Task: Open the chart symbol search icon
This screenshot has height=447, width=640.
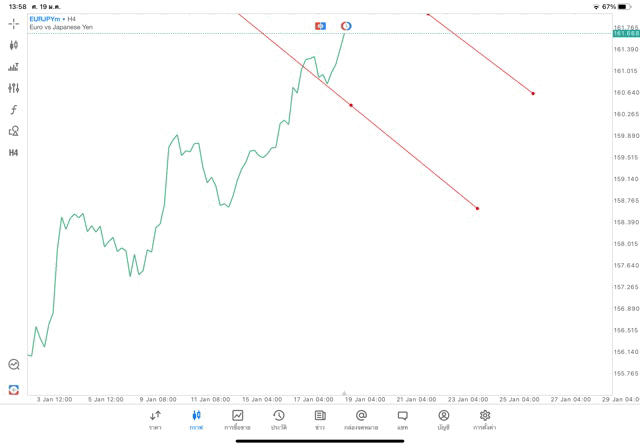Action: [x=14, y=365]
